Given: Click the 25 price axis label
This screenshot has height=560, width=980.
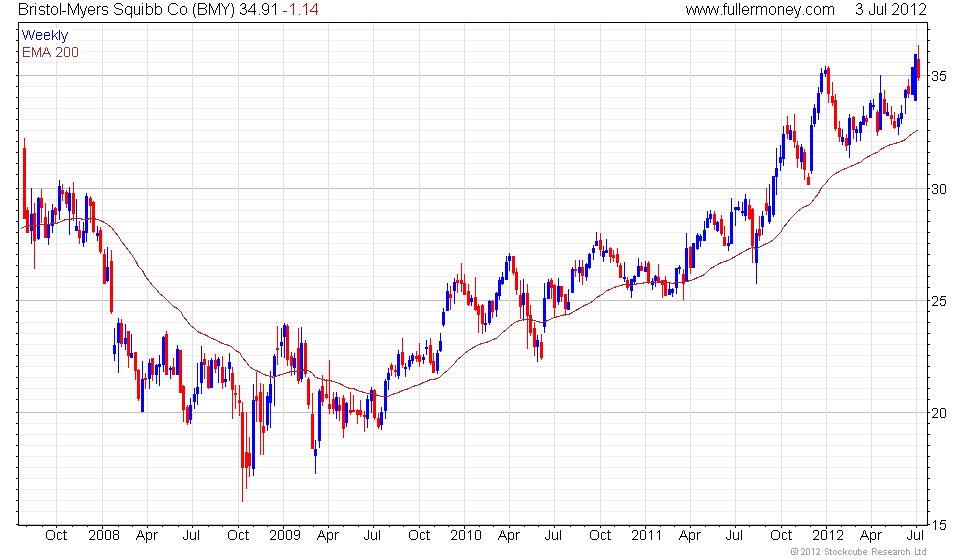Looking at the screenshot, I should [939, 301].
